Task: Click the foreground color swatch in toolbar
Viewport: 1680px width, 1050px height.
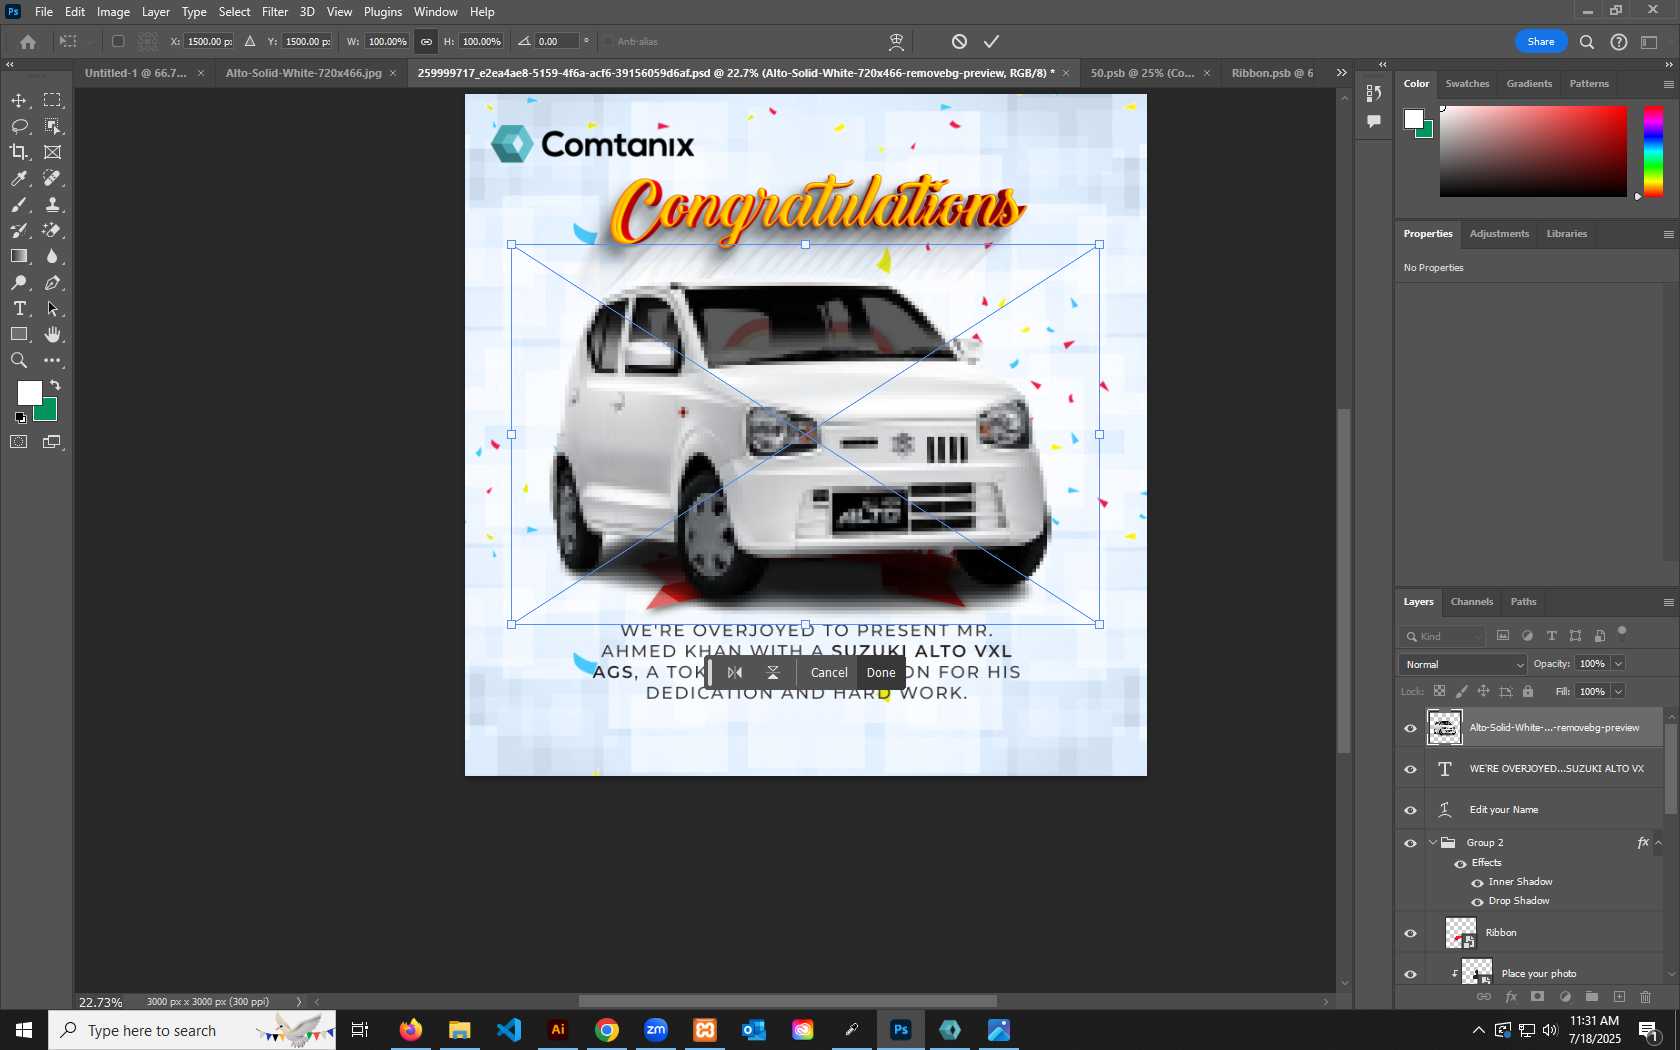Action: point(29,393)
